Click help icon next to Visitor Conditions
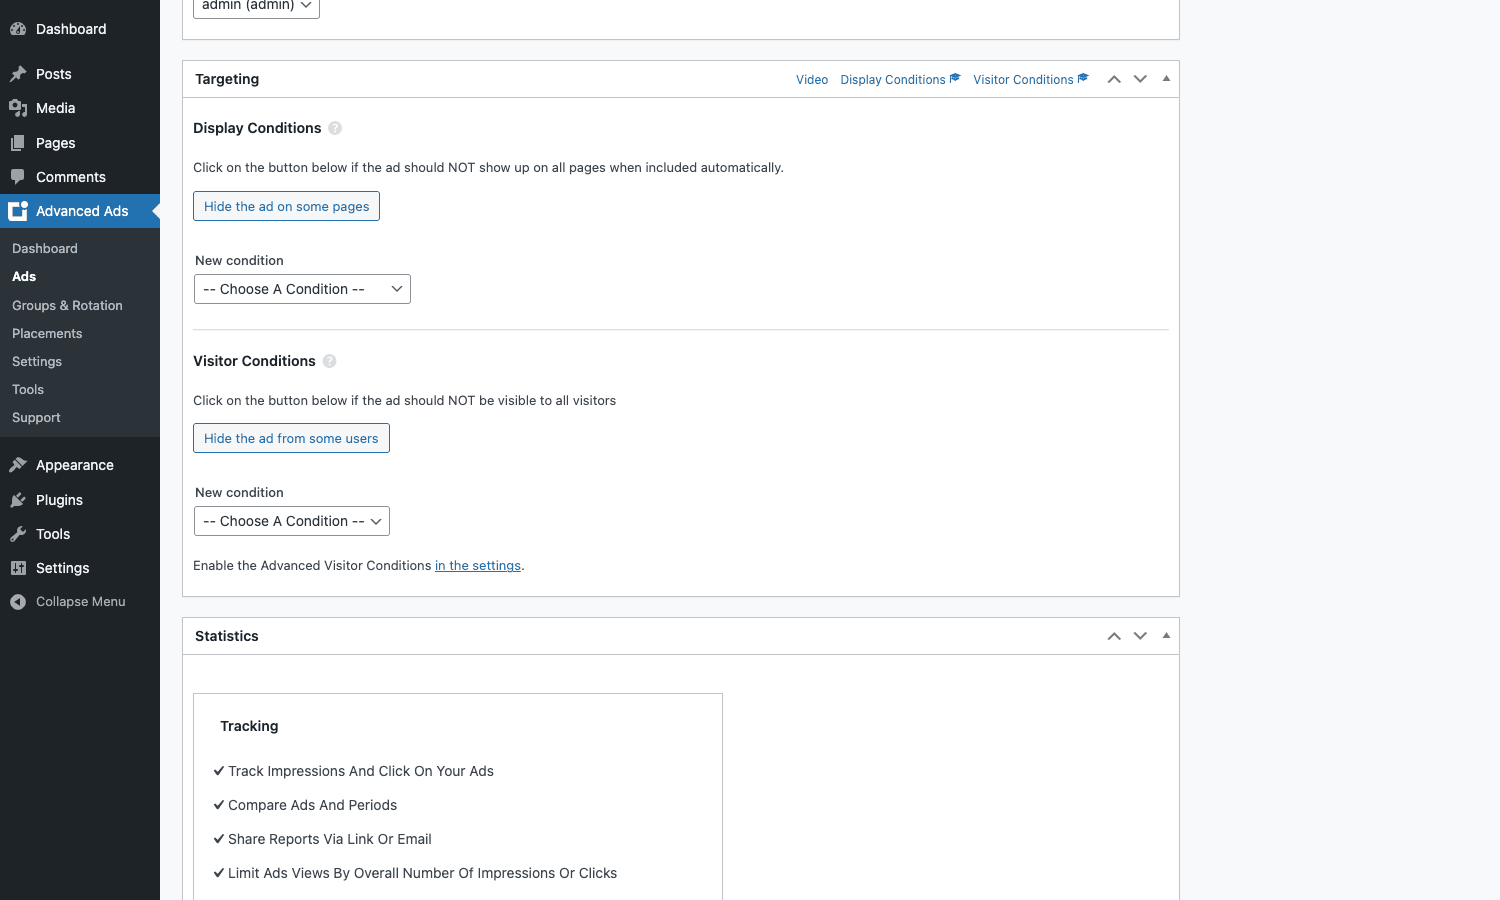This screenshot has height=900, width=1500. coord(329,361)
